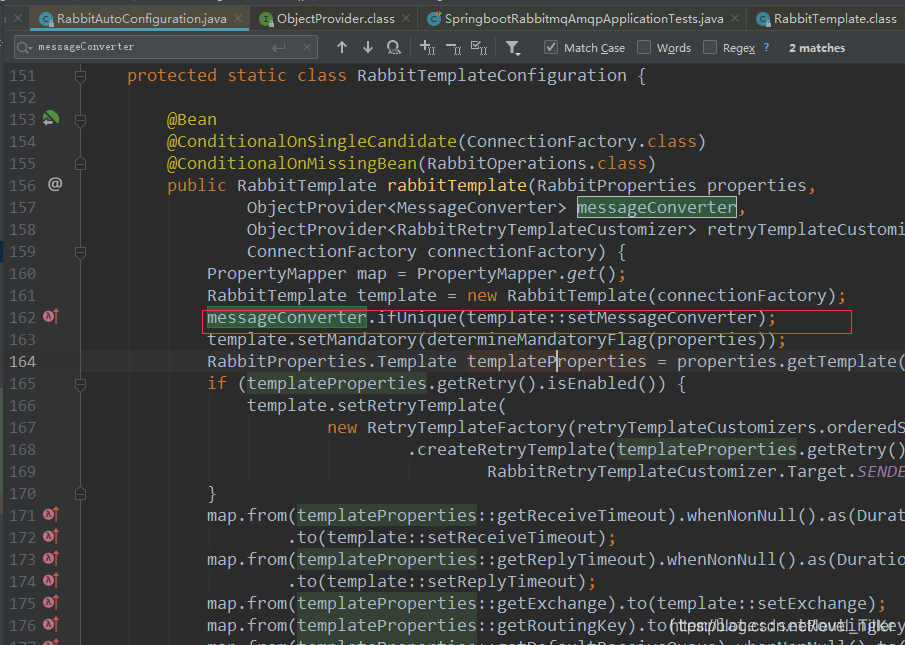Close the ObjectProvider.class tab
Screen dimensions: 905x645
(406, 18)
